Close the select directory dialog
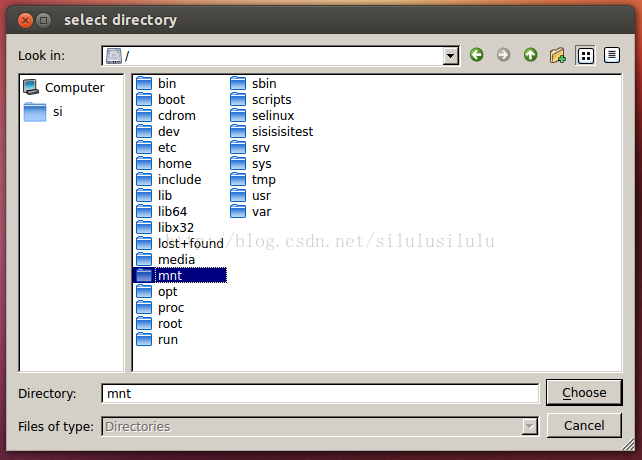This screenshot has width=642, height=460. point(24,19)
